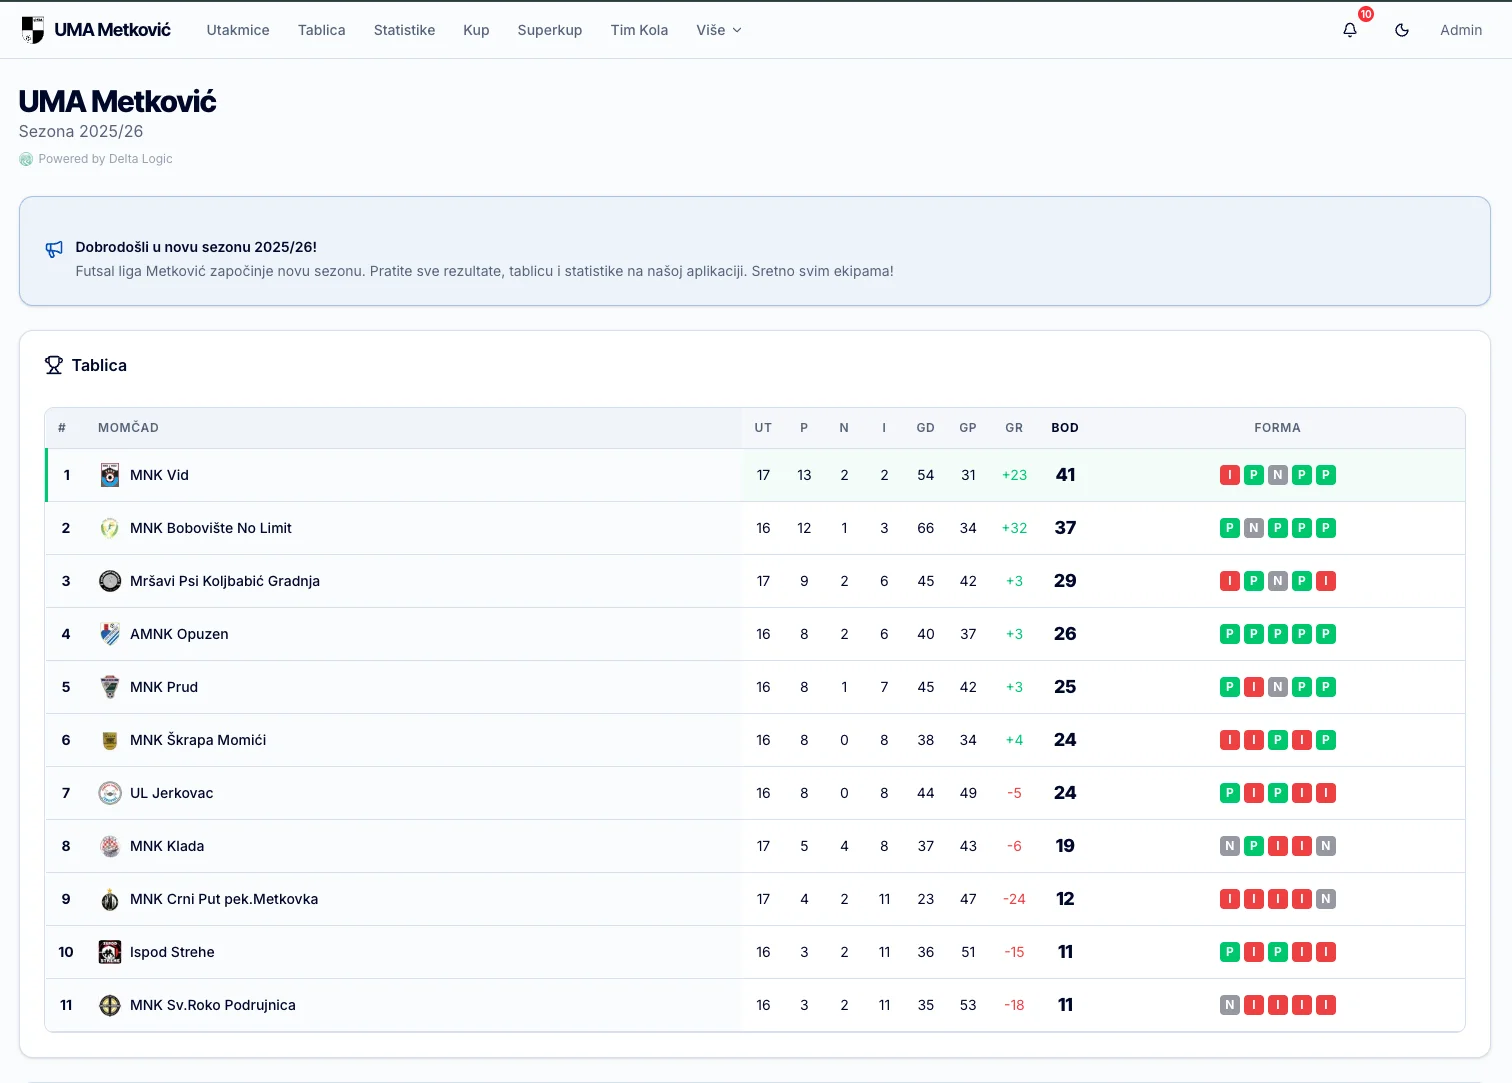1512x1083 pixels.
Task: Click the MNK Sv.Roko Podrujnica crest
Action: (110, 1005)
